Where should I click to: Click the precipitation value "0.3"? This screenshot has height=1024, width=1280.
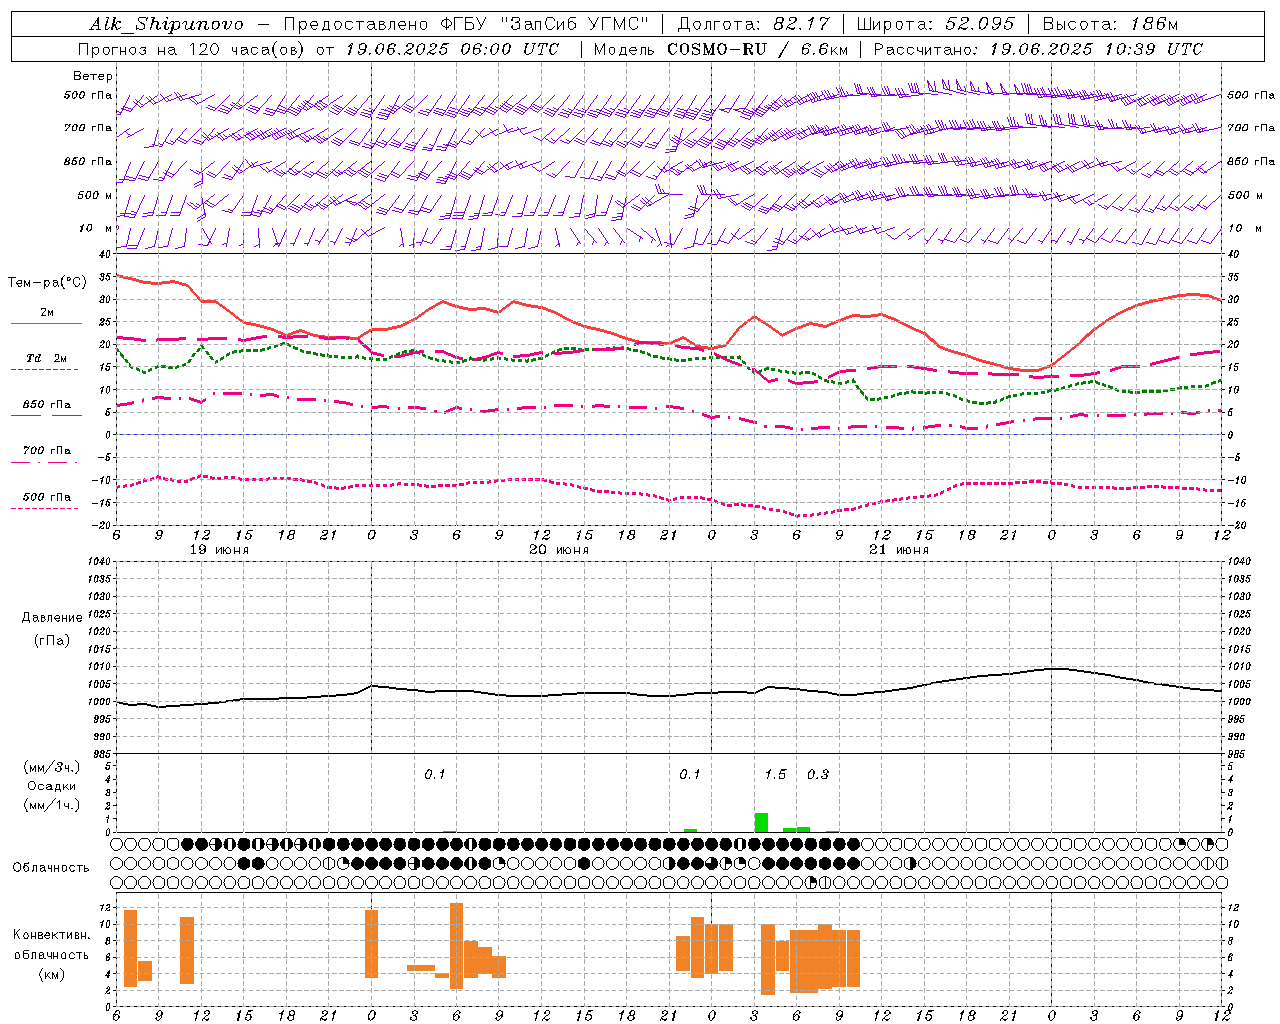click(x=818, y=774)
